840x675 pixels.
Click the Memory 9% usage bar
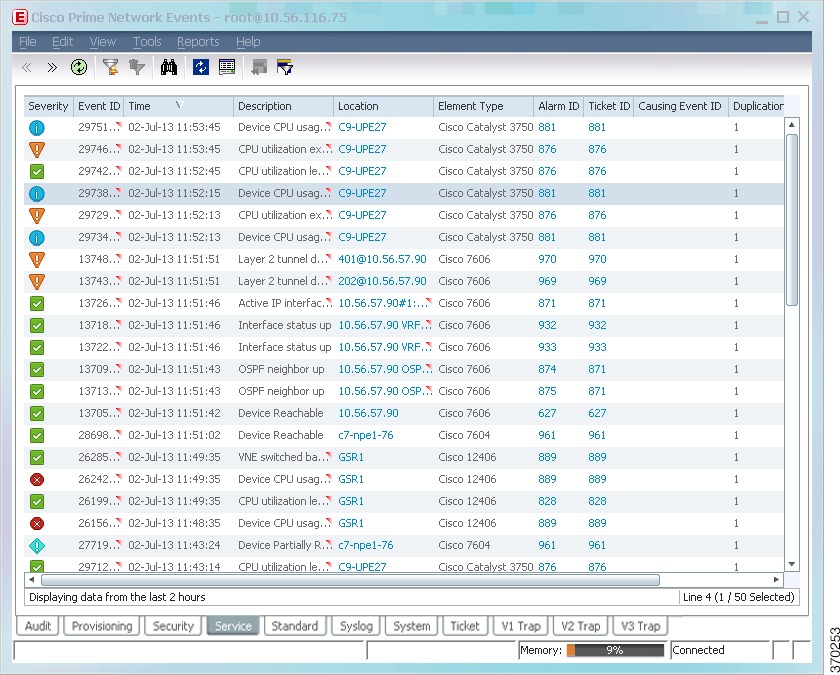pyautogui.click(x=615, y=650)
